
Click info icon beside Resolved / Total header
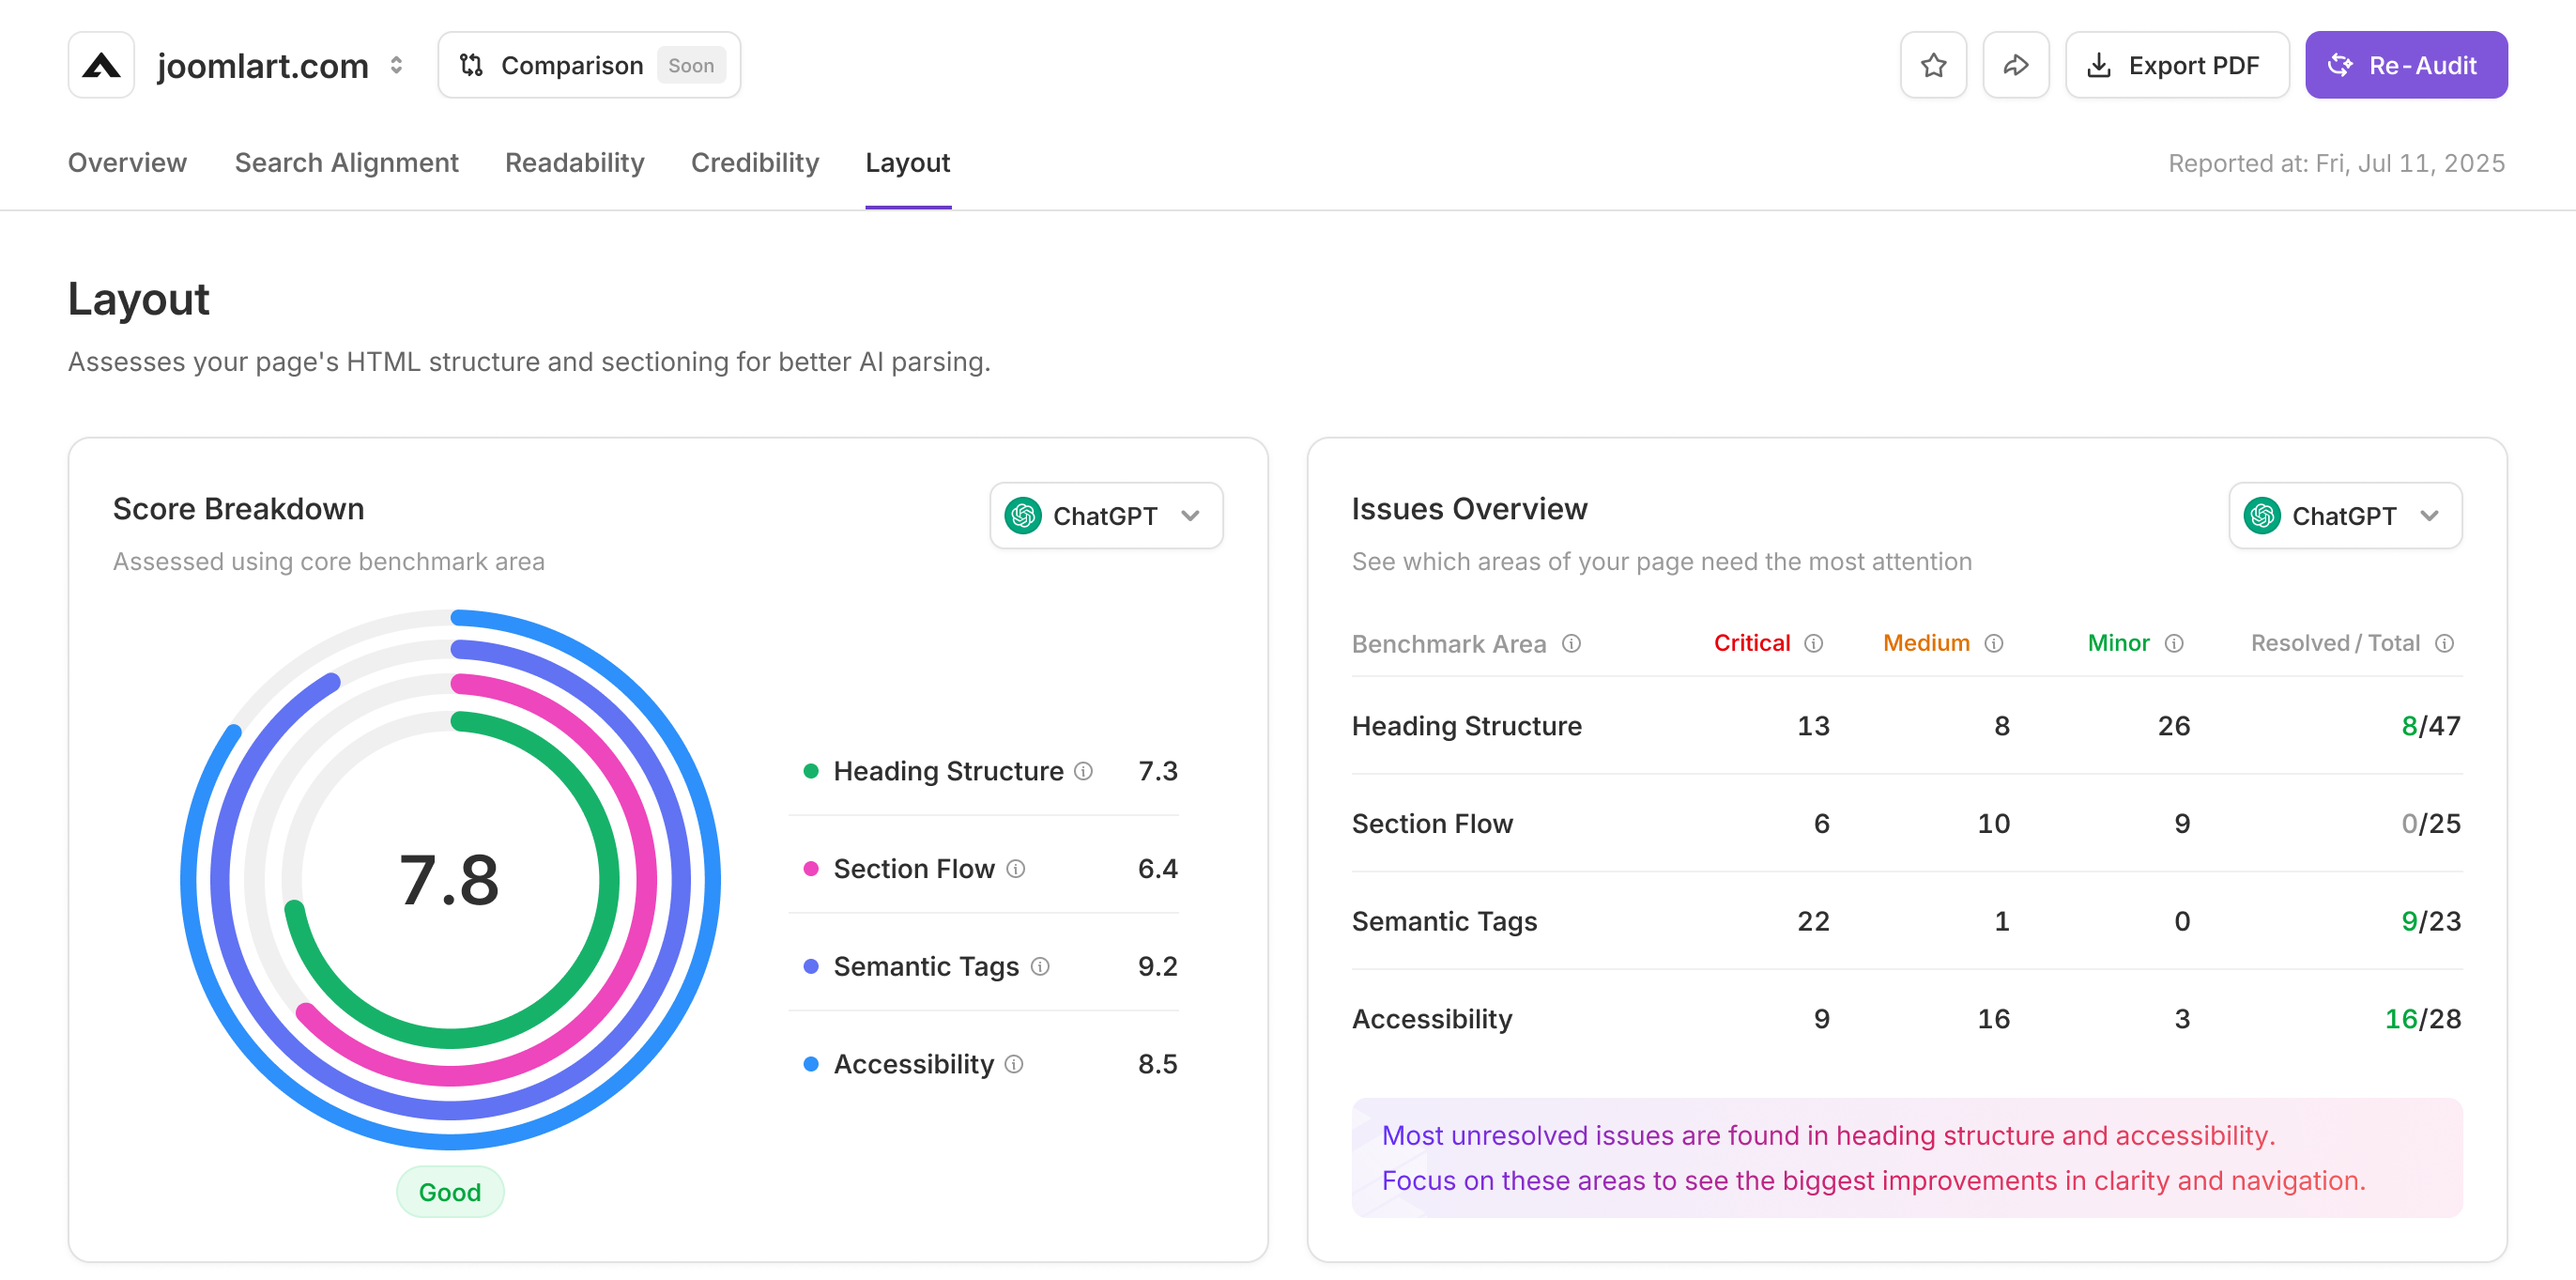(x=2444, y=643)
